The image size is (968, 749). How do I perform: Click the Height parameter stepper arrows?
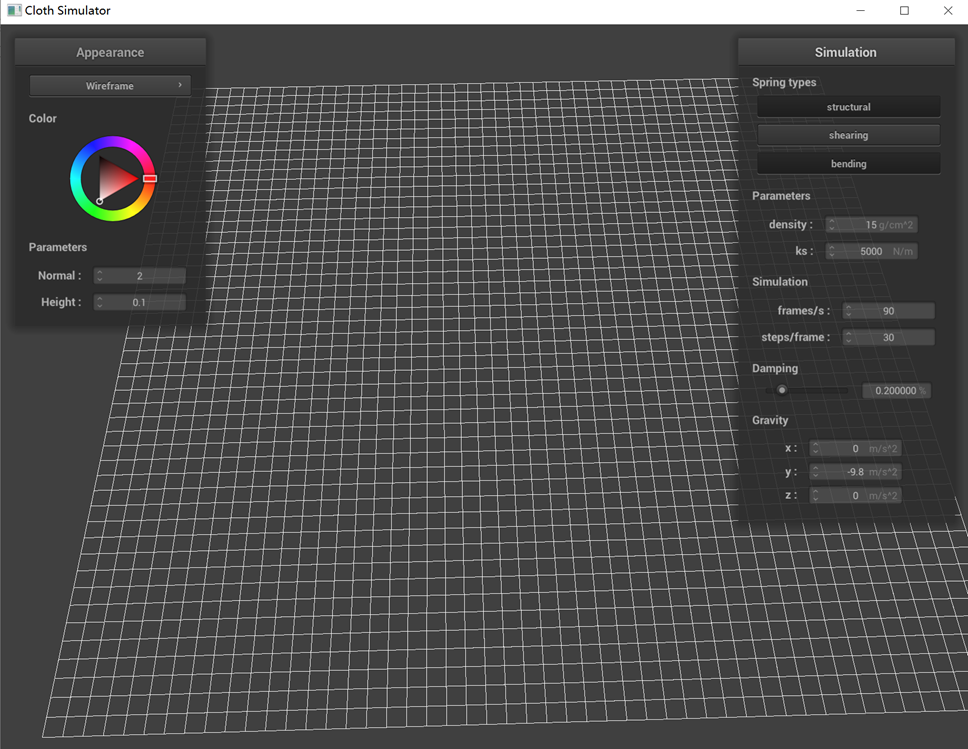click(100, 302)
